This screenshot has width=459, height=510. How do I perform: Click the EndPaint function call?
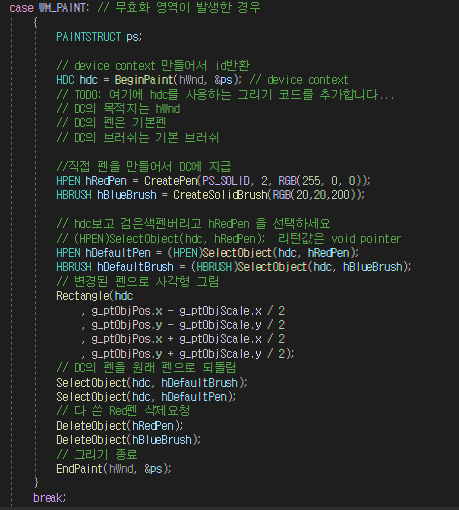79,469
